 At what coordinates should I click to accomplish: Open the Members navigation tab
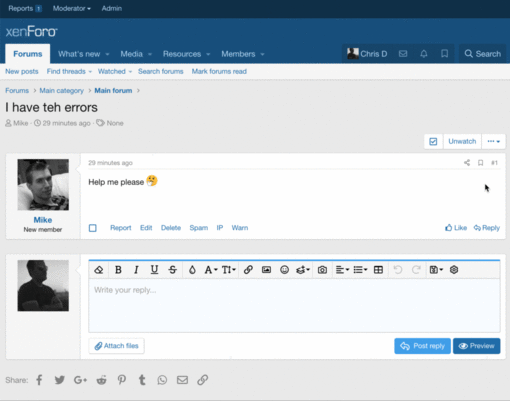[243, 54]
